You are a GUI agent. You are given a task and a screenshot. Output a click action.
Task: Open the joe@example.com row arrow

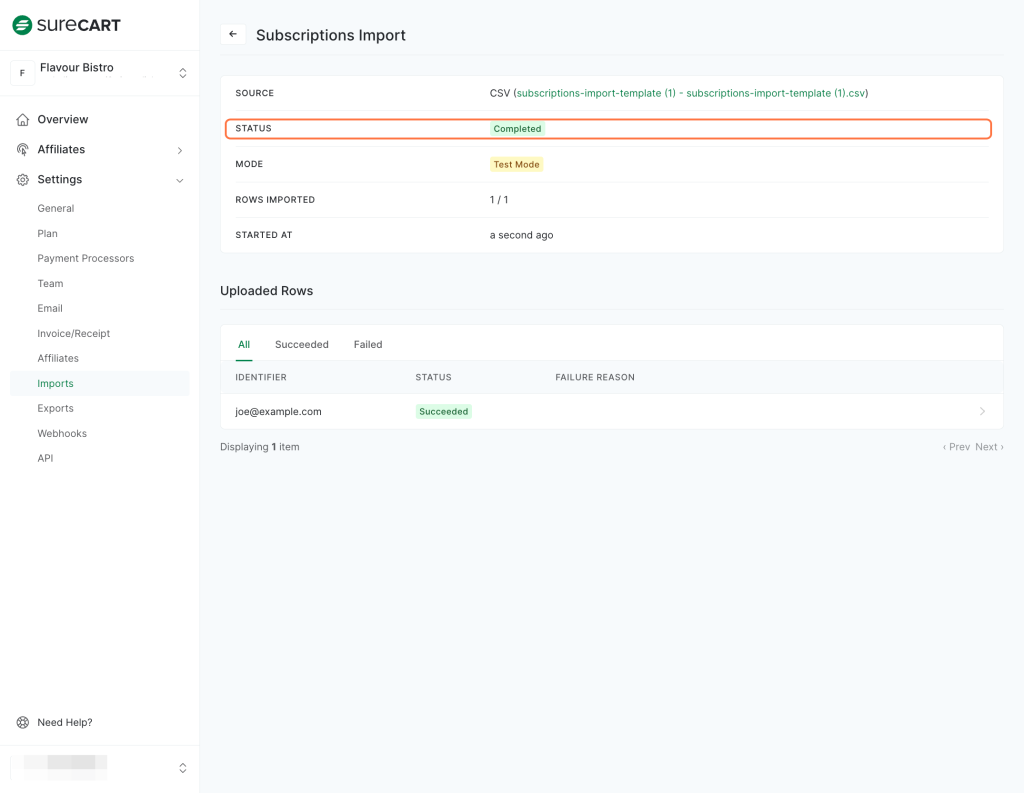click(982, 411)
